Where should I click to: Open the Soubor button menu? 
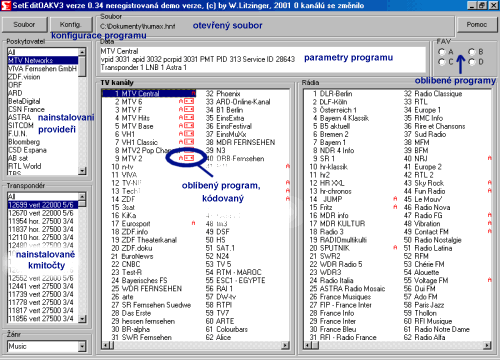[24, 25]
